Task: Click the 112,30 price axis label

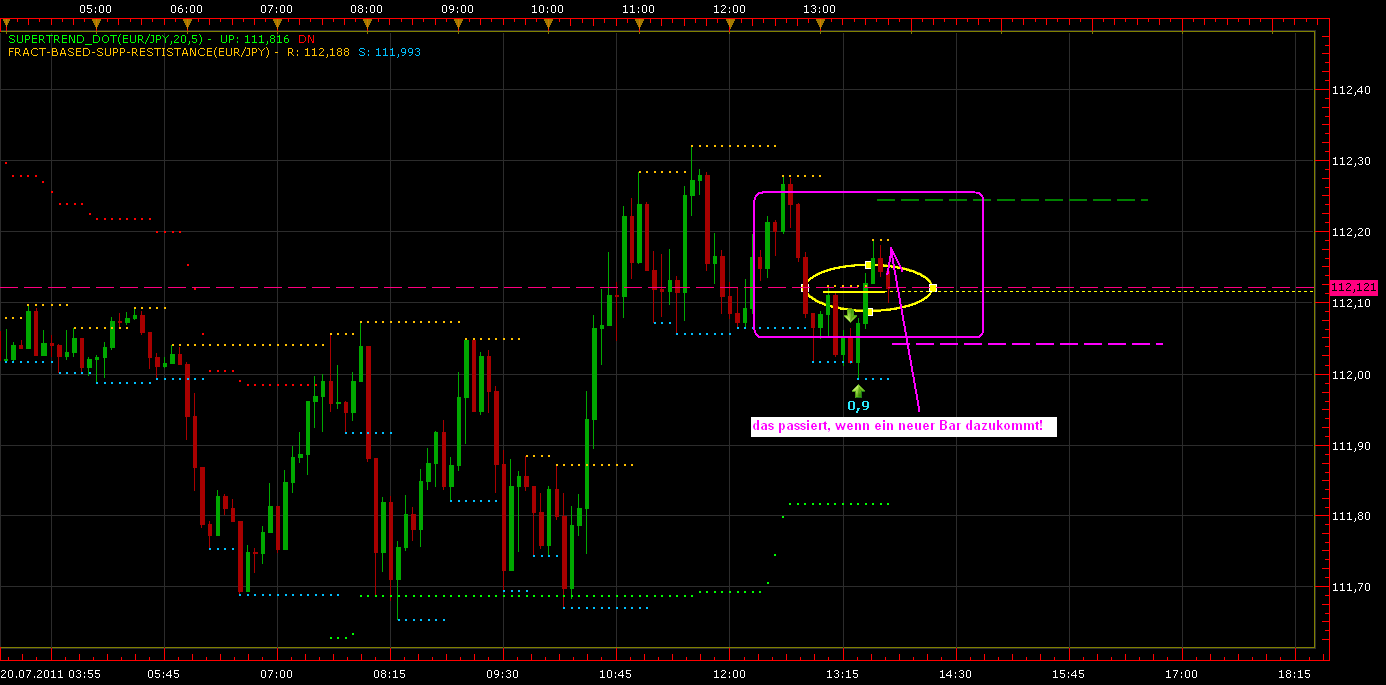Action: pos(1351,161)
